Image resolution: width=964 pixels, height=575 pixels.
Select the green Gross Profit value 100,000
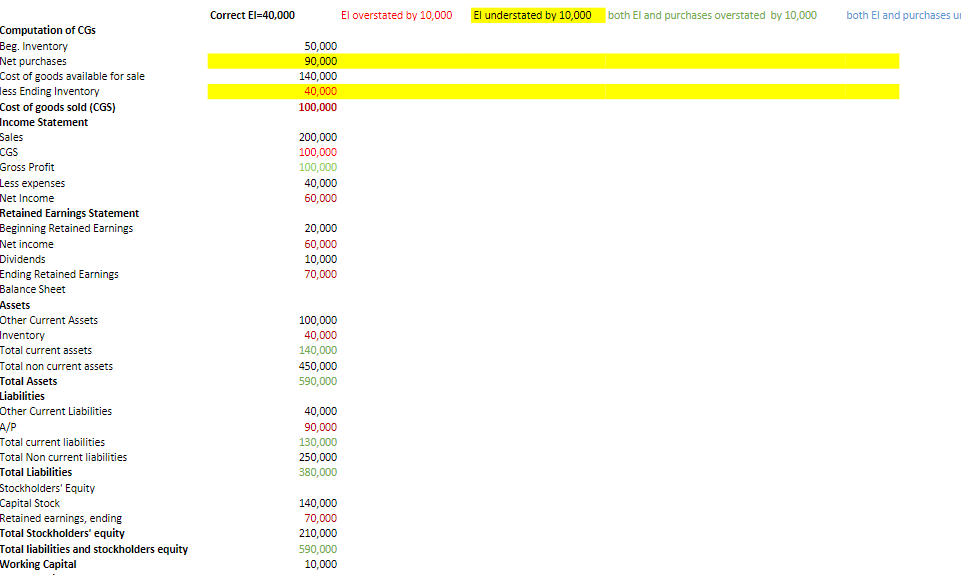(x=318, y=167)
